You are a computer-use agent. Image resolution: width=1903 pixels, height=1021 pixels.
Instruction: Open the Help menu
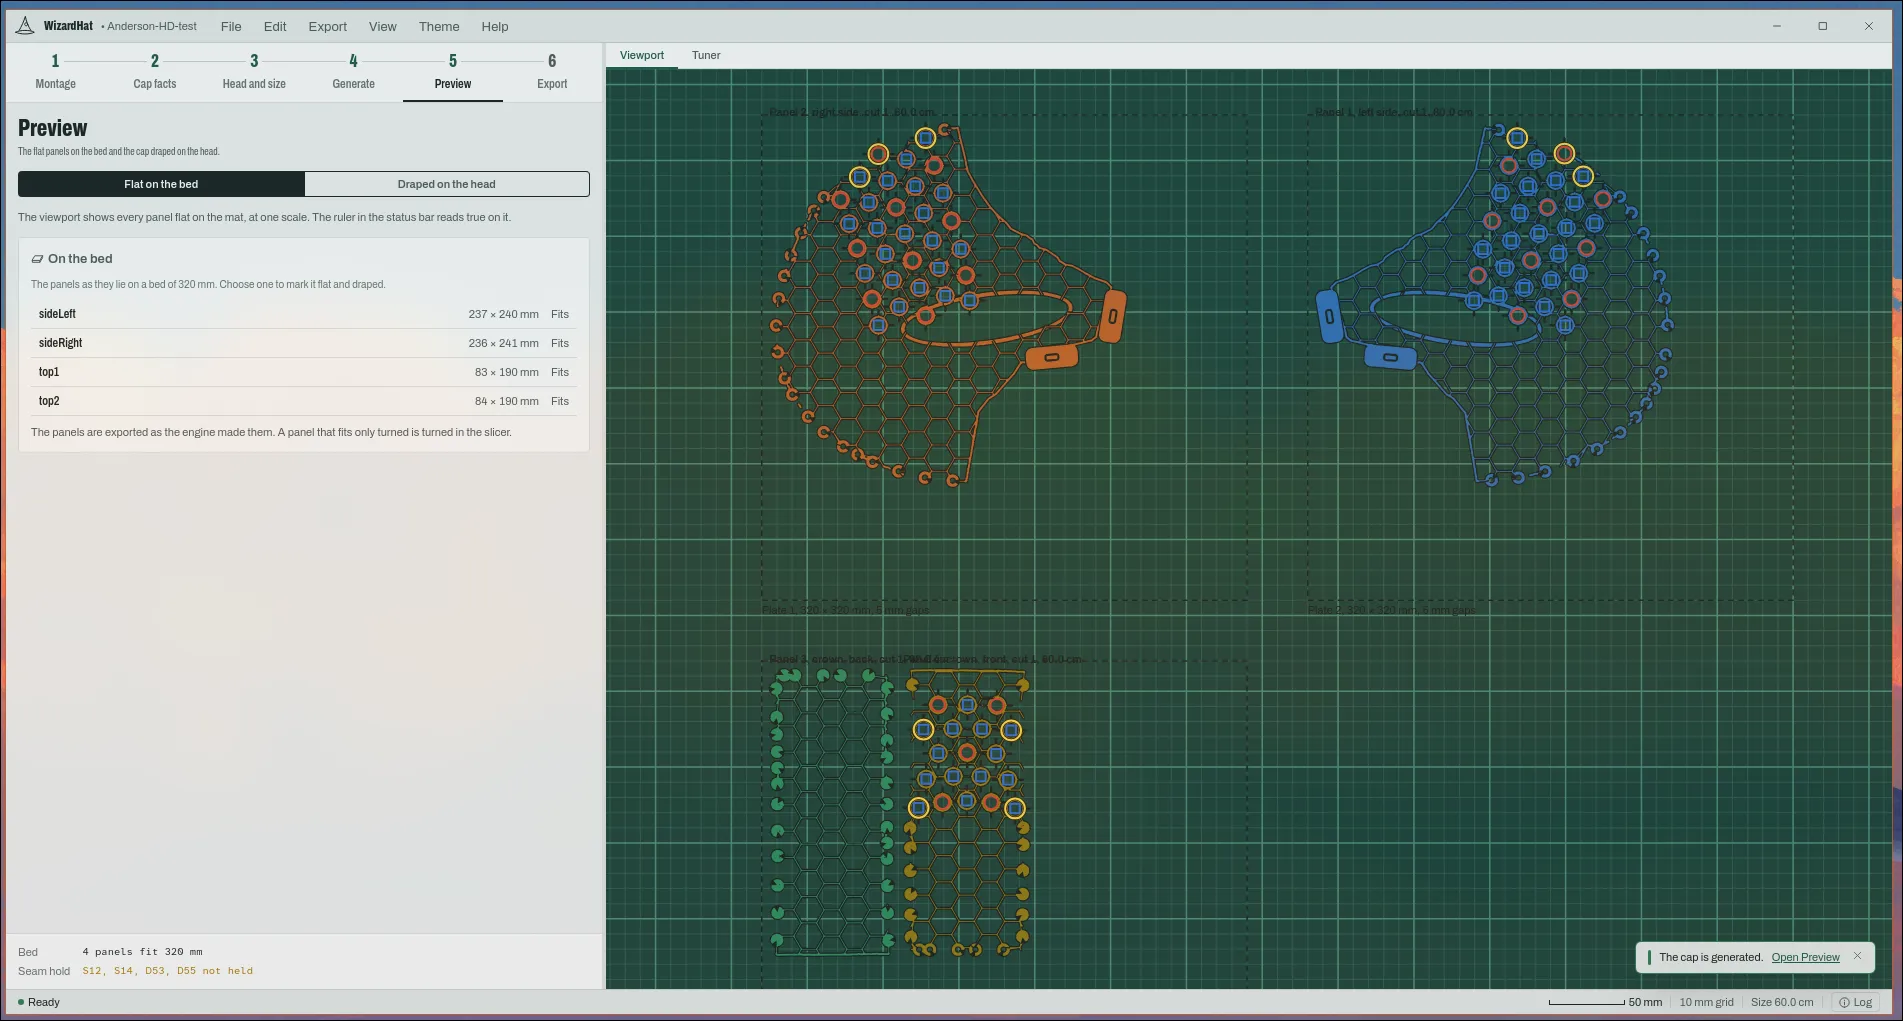click(494, 27)
